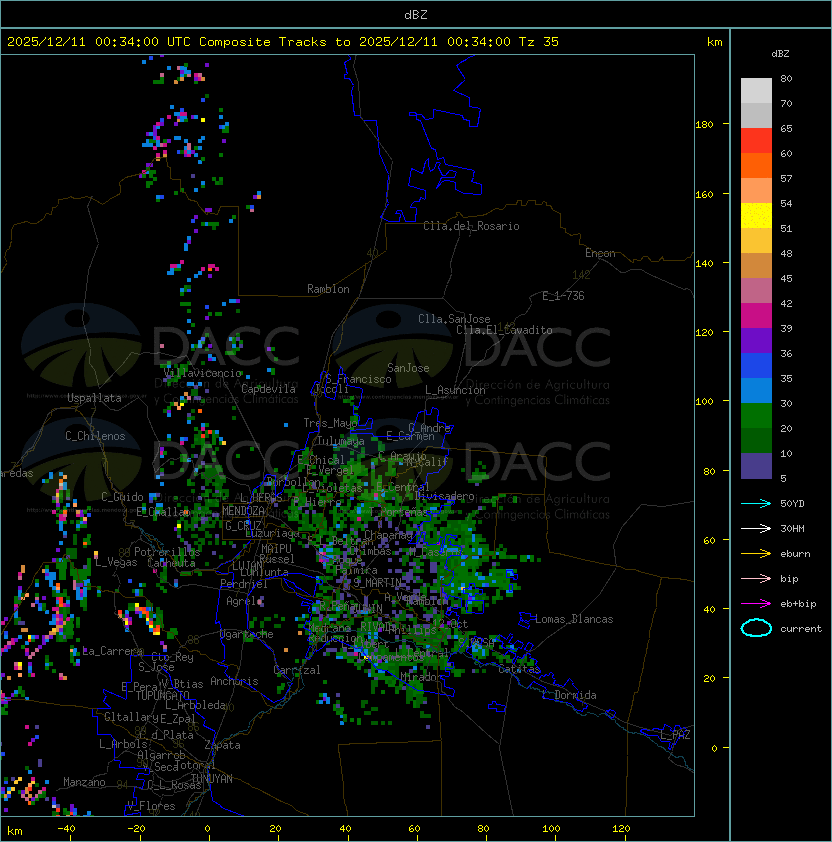
Task: Click the 'Uspallata' map label
Action: tap(94, 398)
